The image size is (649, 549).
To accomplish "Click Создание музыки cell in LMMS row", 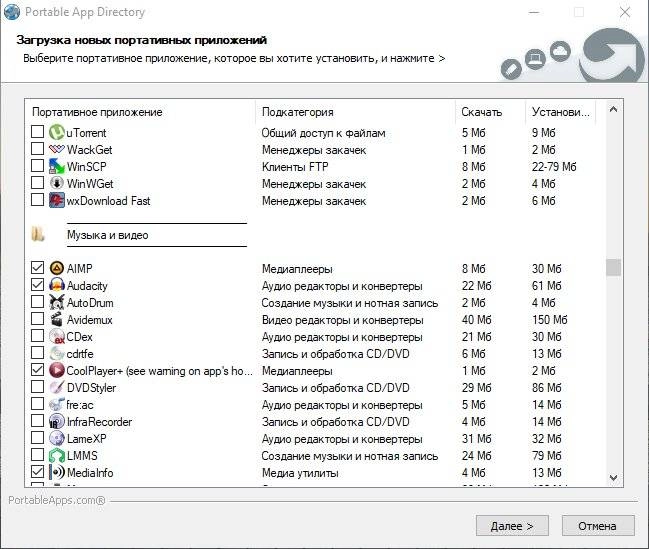I will point(350,456).
